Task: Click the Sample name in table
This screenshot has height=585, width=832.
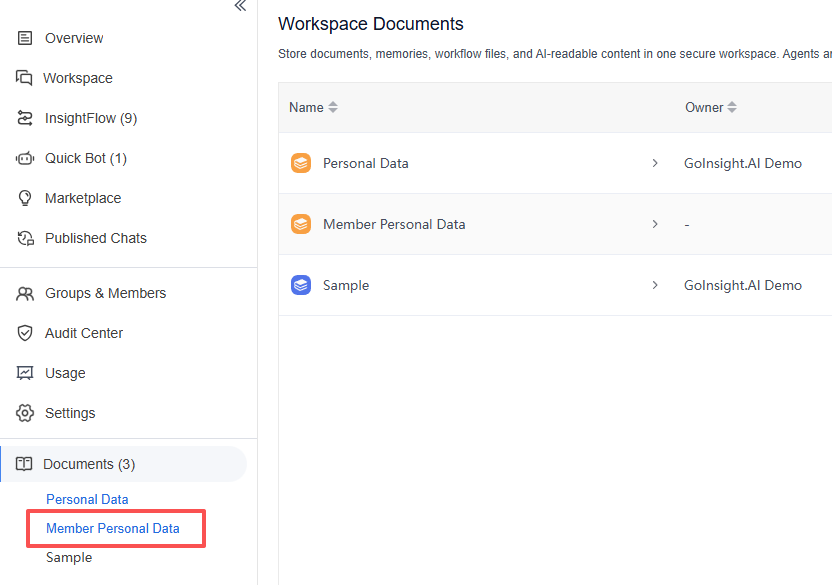Action: pyautogui.click(x=346, y=286)
